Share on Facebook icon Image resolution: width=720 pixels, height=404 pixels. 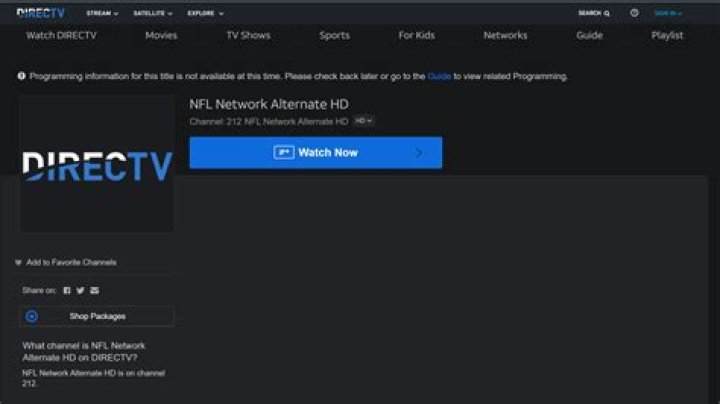coord(67,290)
